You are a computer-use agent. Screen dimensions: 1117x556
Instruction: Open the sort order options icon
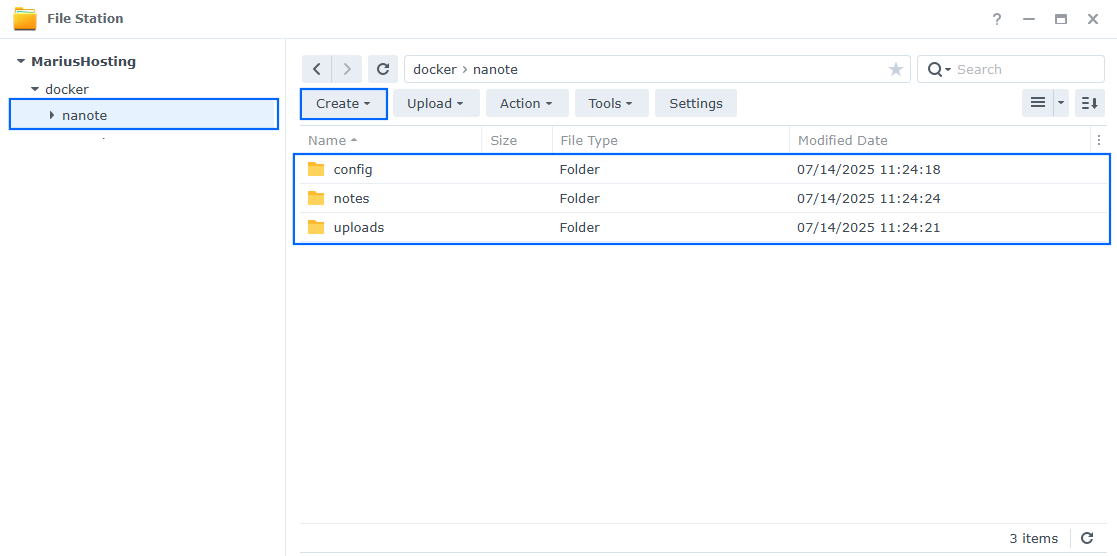pos(1090,103)
